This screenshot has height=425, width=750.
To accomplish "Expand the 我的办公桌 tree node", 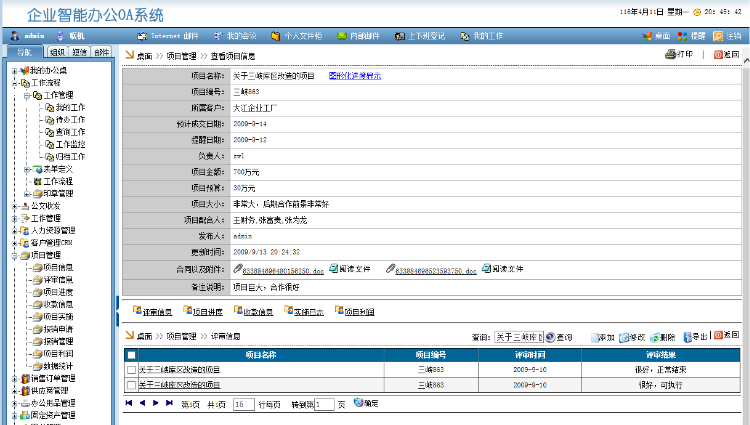I will [14, 71].
